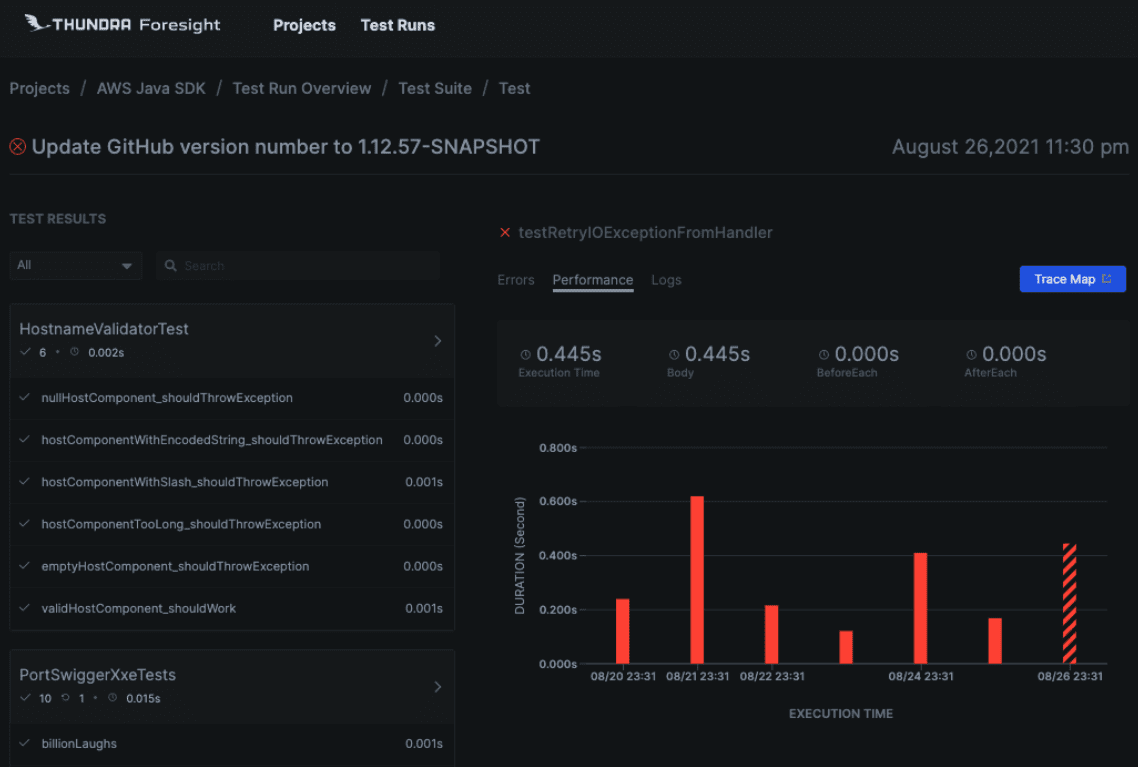Click the testRetryIOExceptionFromHandler test title
Image resolution: width=1138 pixels, height=767 pixels.
coord(645,232)
